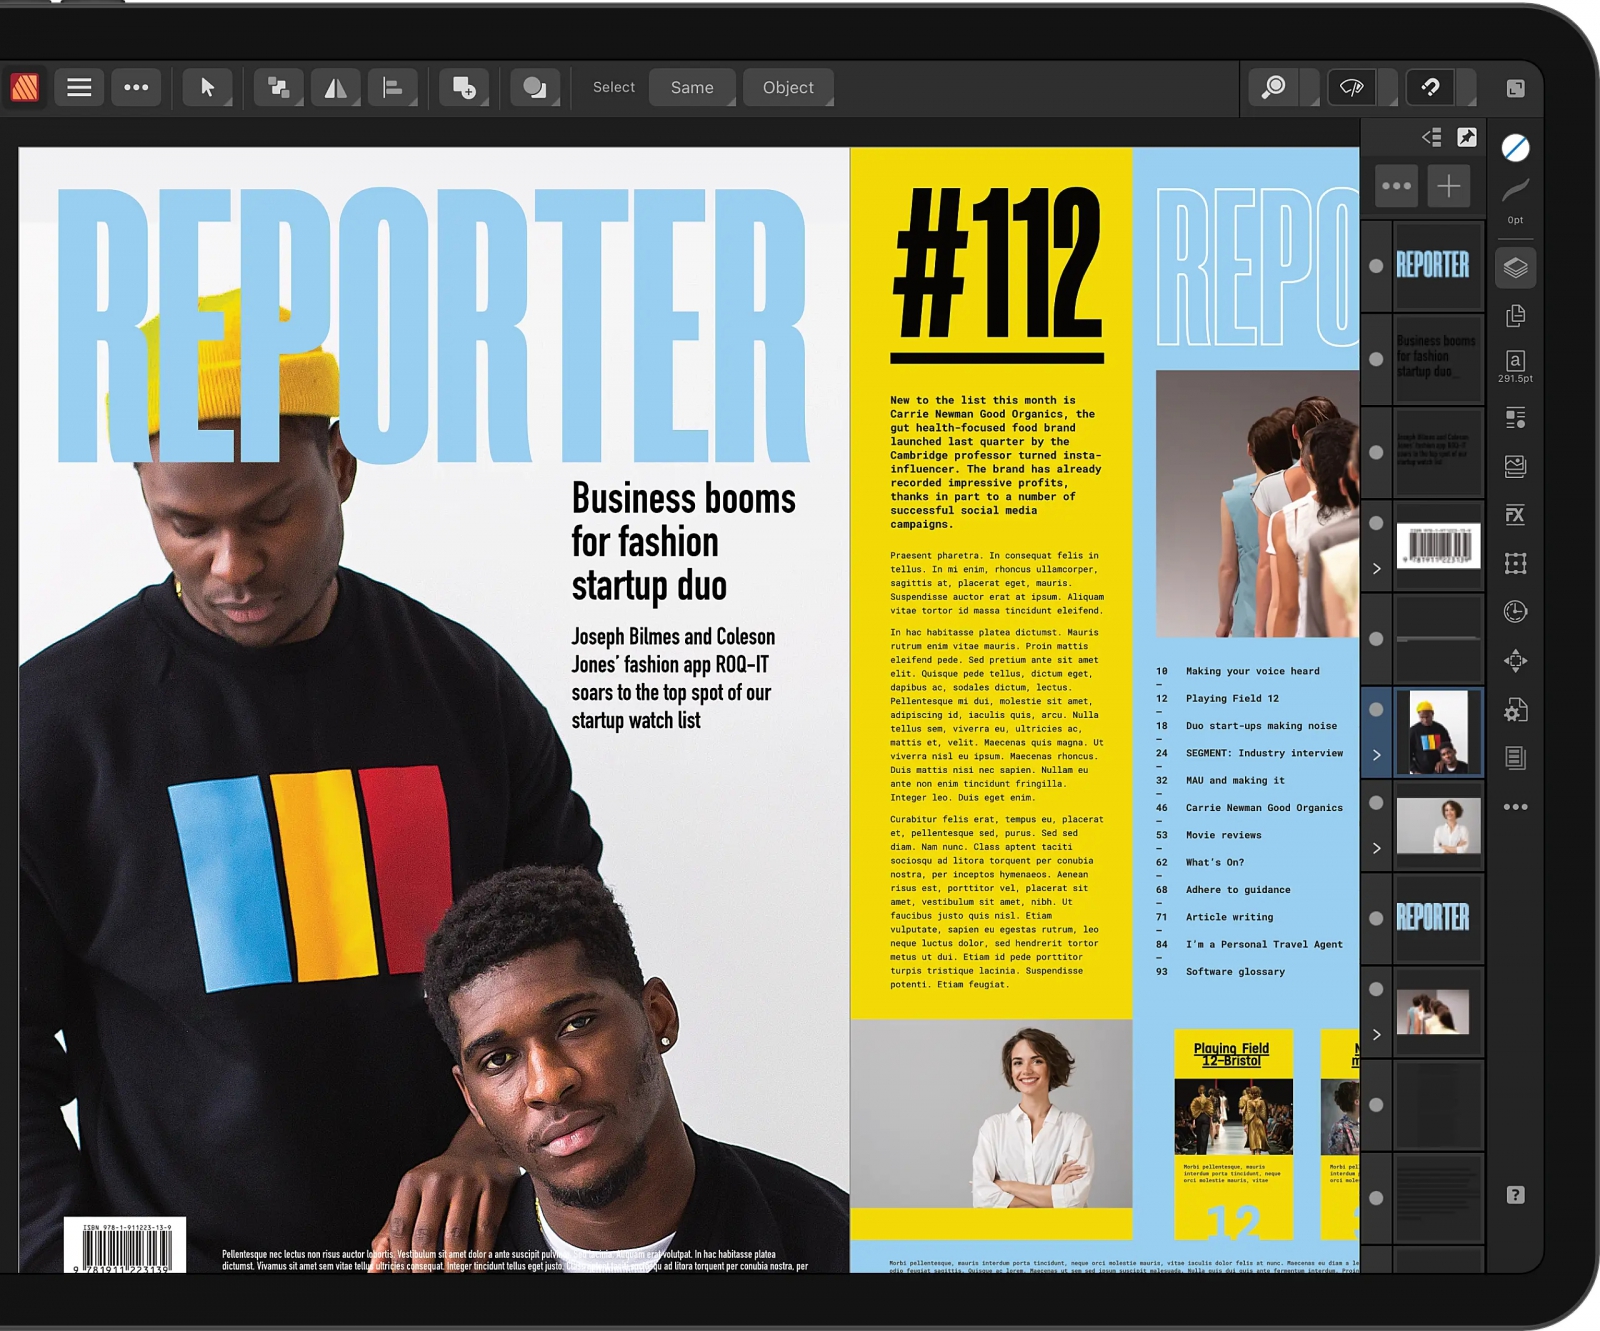The width and height of the screenshot is (1600, 1331).
Task: Toggle visibility of Business booms text layer
Action: (x=1376, y=359)
